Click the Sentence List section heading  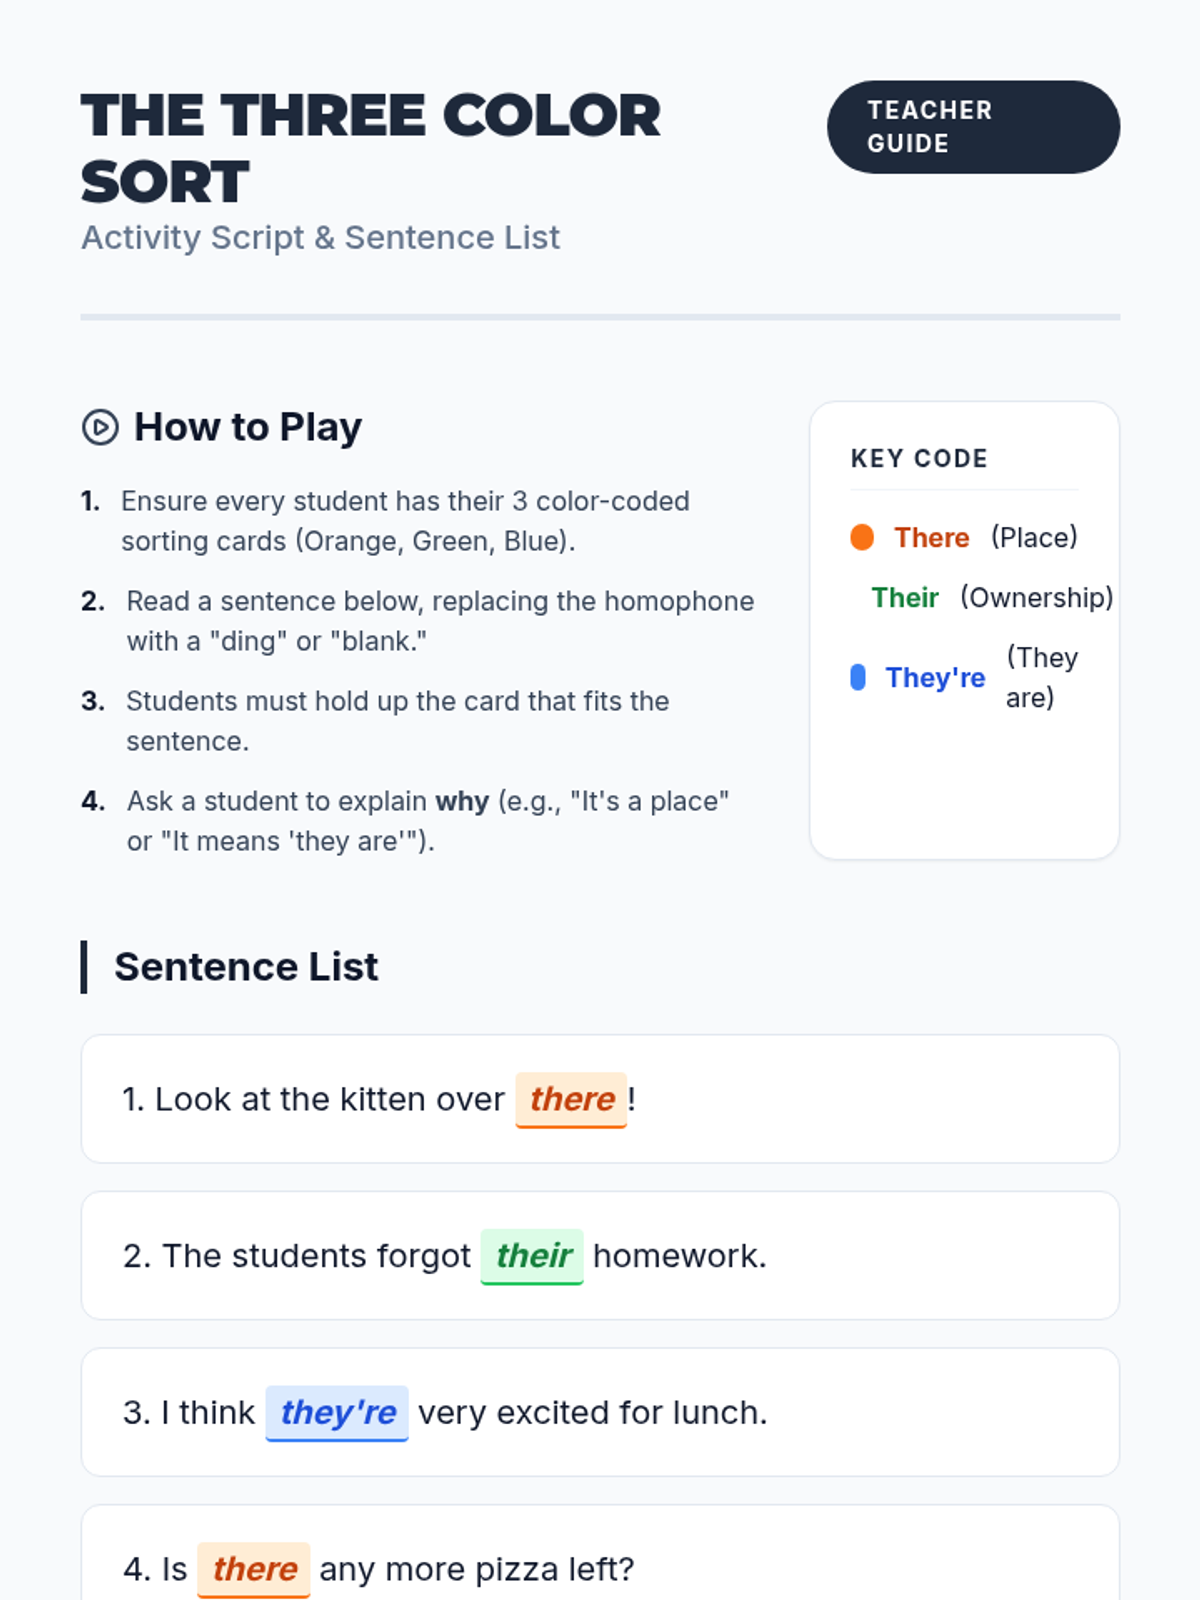pos(246,967)
